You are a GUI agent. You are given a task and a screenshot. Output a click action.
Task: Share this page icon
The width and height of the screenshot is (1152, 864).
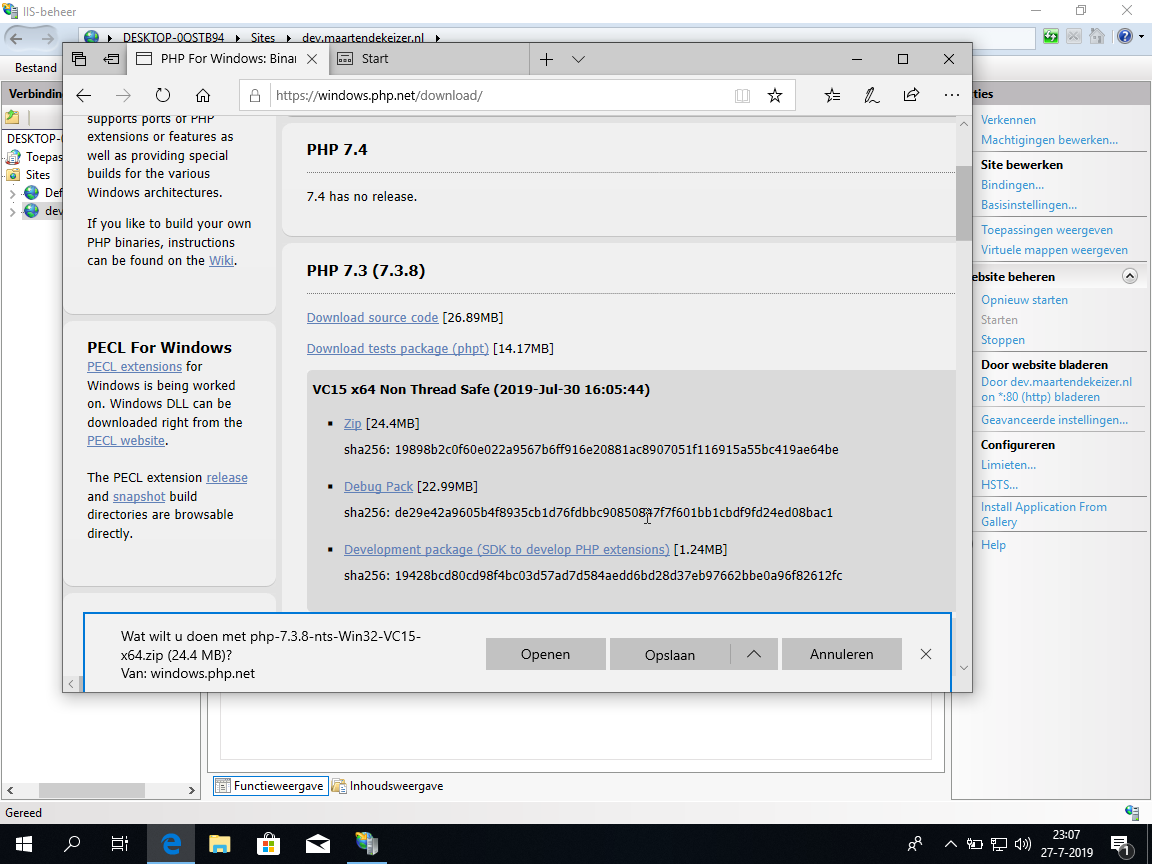(911, 96)
